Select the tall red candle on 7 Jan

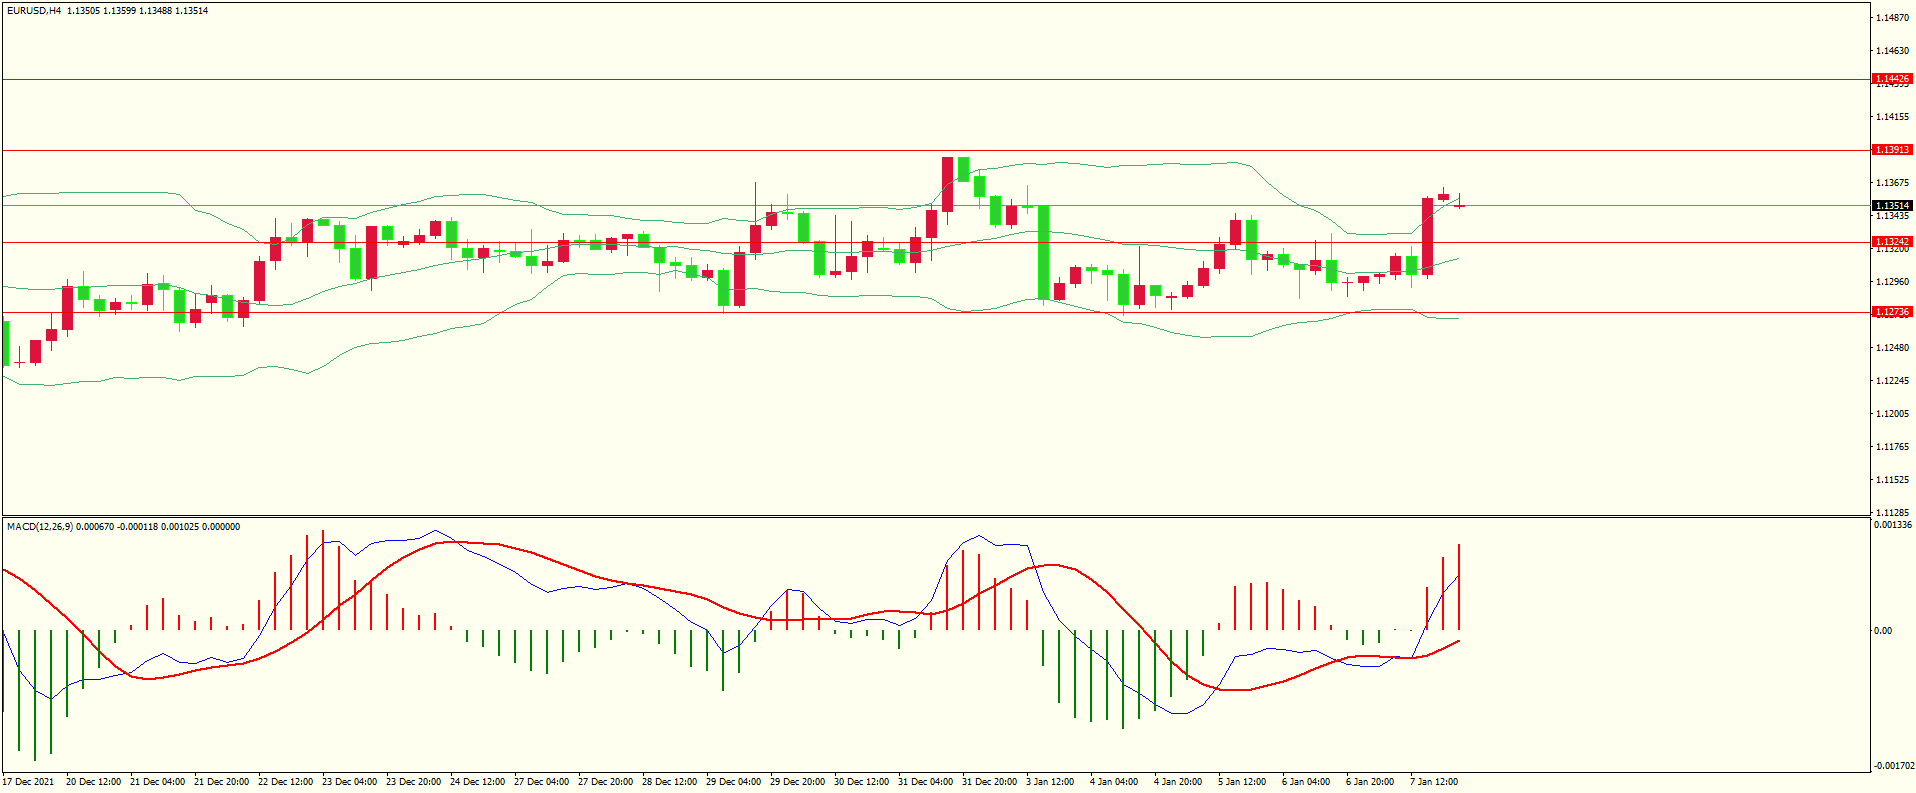pos(1428,236)
